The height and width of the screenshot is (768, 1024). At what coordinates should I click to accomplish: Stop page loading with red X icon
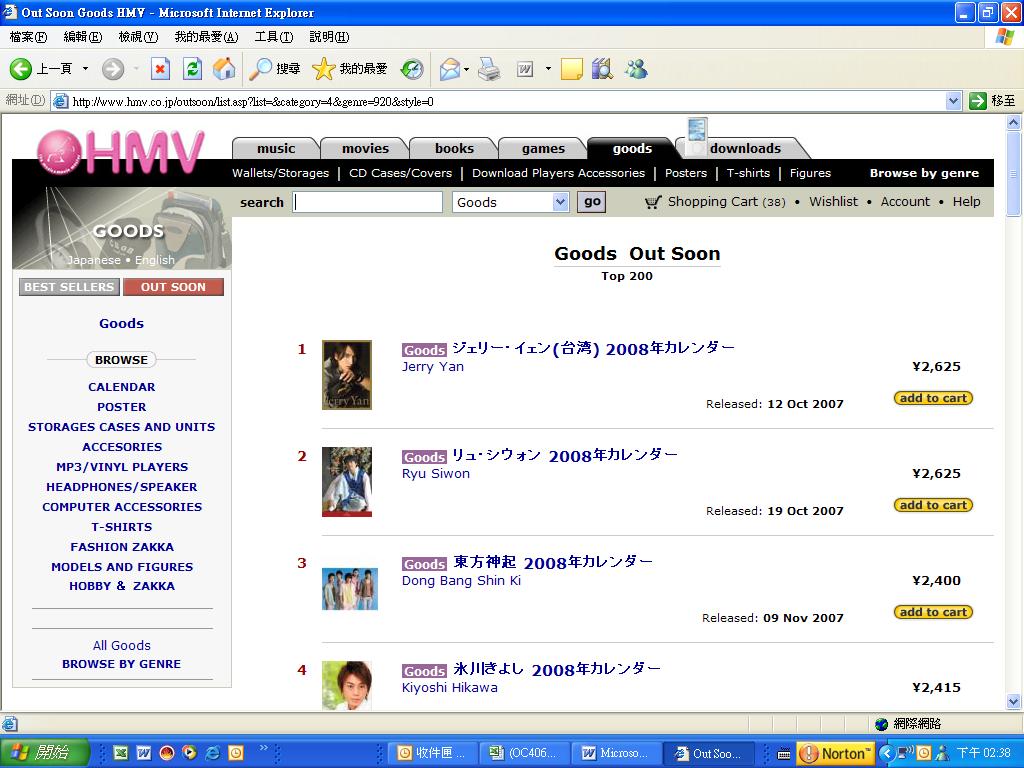coord(160,69)
